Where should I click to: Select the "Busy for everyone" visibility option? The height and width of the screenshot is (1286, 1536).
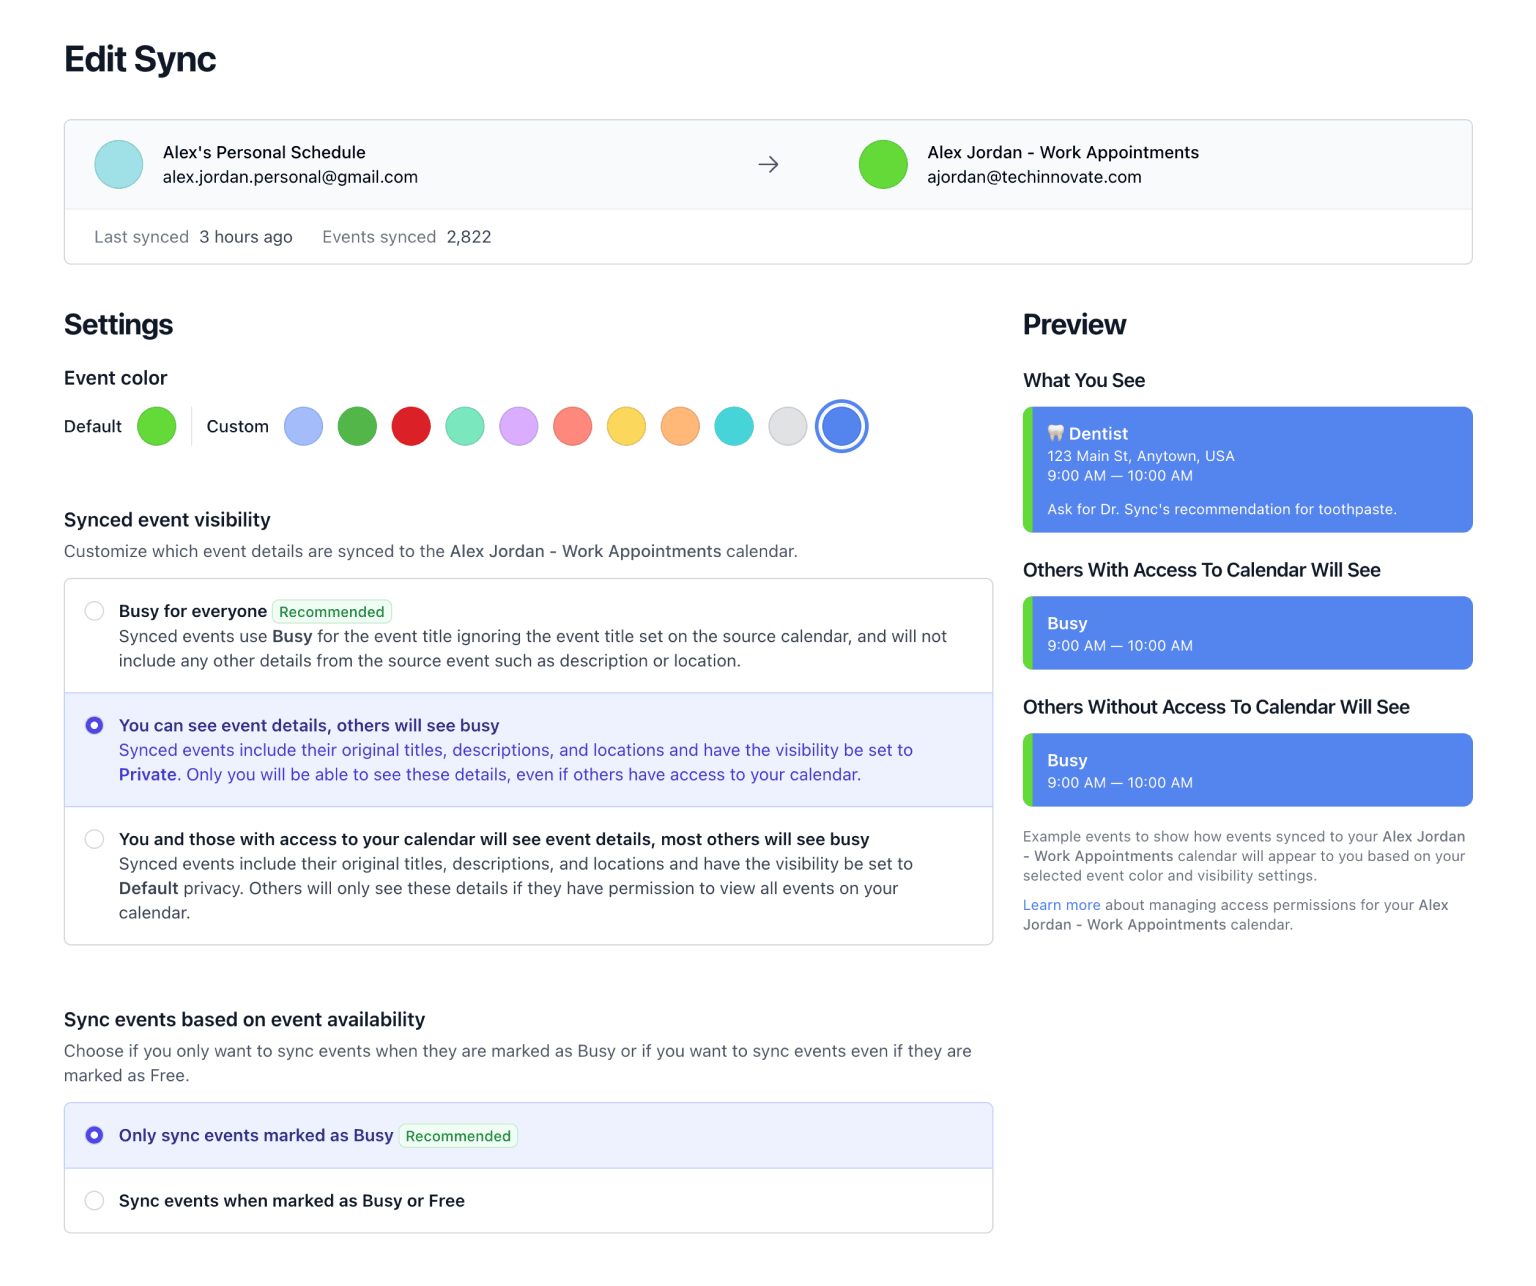tap(94, 611)
